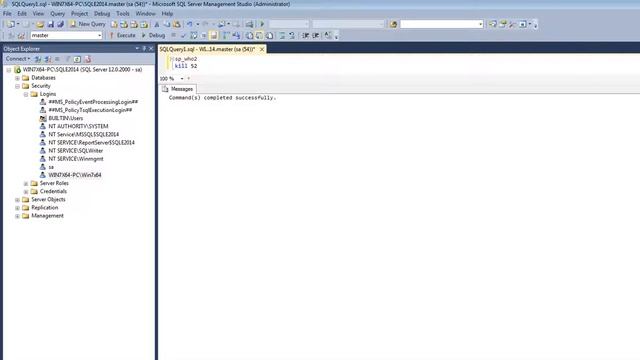Screen dimensions: 640x360
Task: Click the Analysis Services MDX Query icon
Action: [124, 24]
